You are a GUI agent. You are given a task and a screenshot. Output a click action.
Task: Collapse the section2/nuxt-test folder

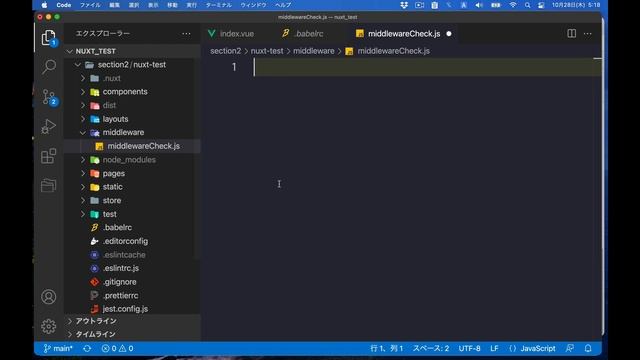78,65
